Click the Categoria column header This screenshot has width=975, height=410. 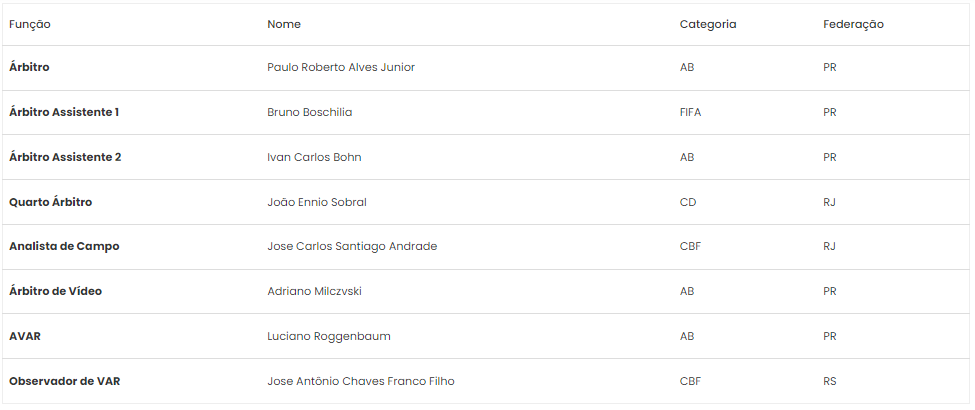tap(708, 24)
